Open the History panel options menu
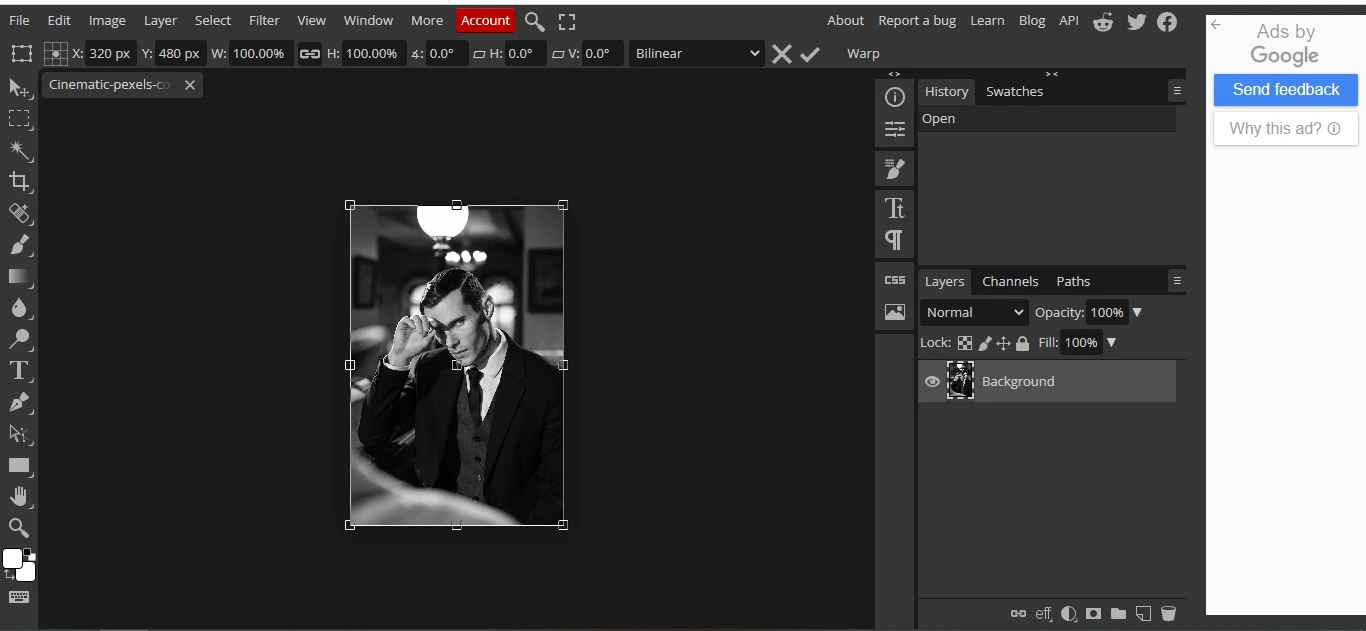Screen dimensions: 1366x631 pyautogui.click(x=1177, y=91)
